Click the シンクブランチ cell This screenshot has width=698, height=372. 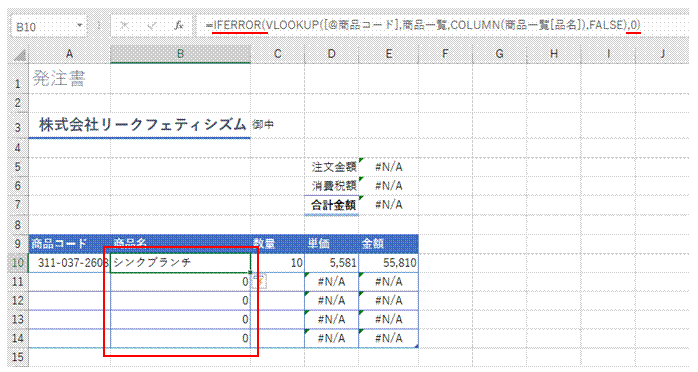tap(180, 263)
